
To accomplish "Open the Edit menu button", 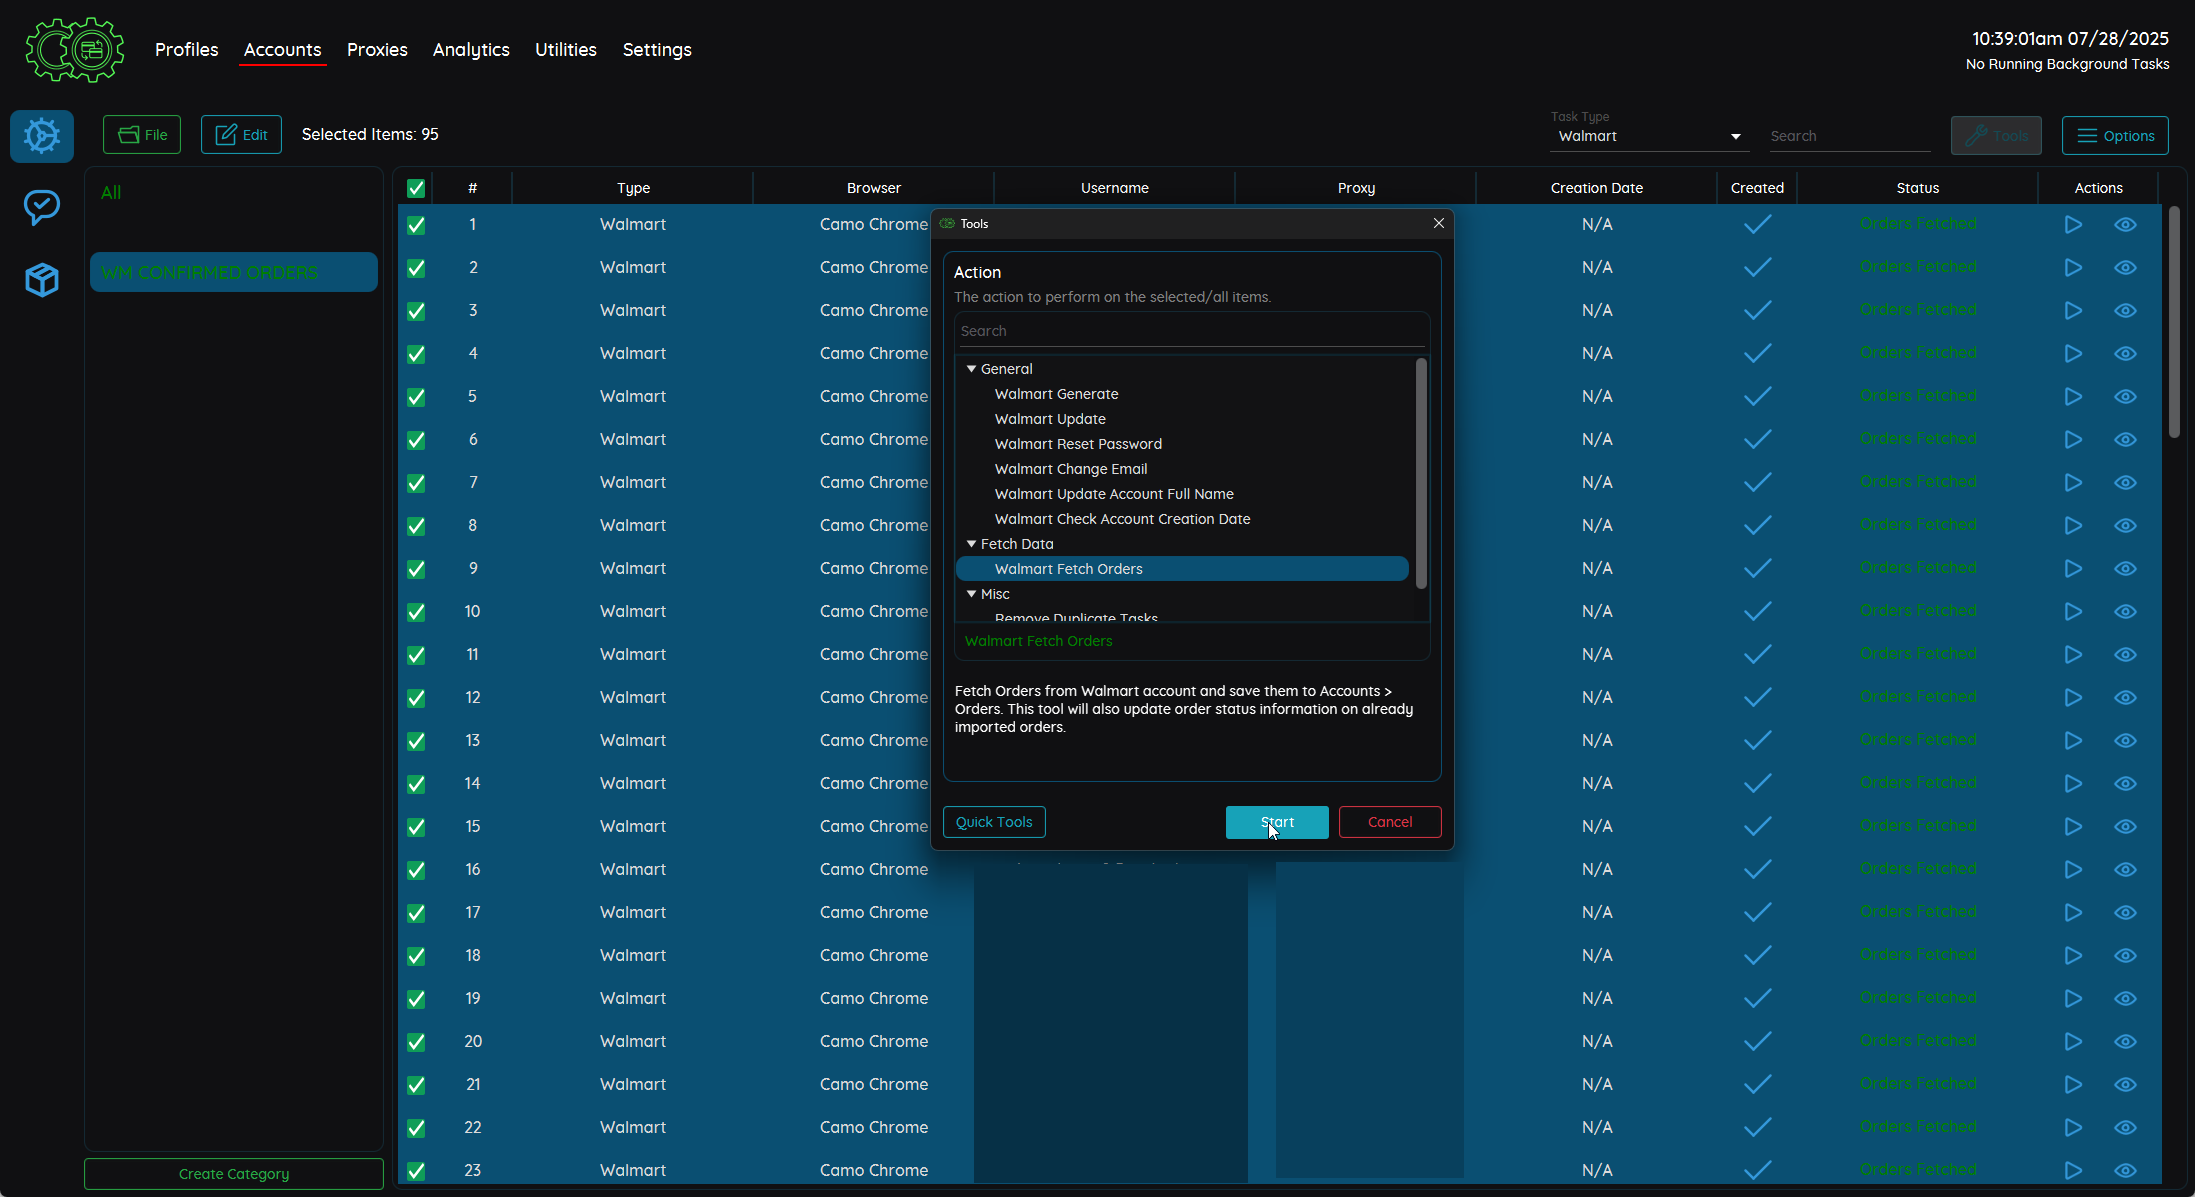I will pyautogui.click(x=241, y=135).
